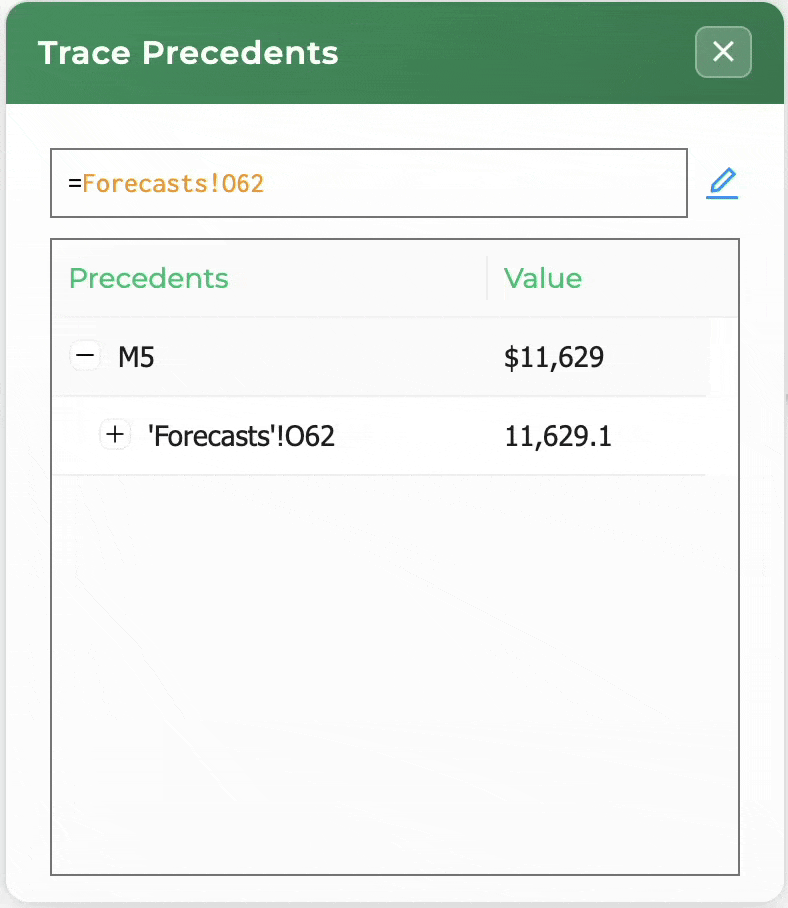Click the M5 cell reference label
The image size is (788, 908).
pos(136,357)
